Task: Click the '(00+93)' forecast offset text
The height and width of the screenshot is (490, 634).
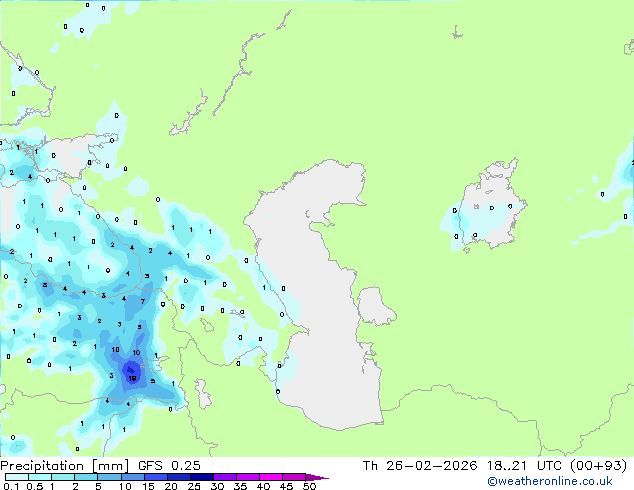Action: (x=598, y=466)
